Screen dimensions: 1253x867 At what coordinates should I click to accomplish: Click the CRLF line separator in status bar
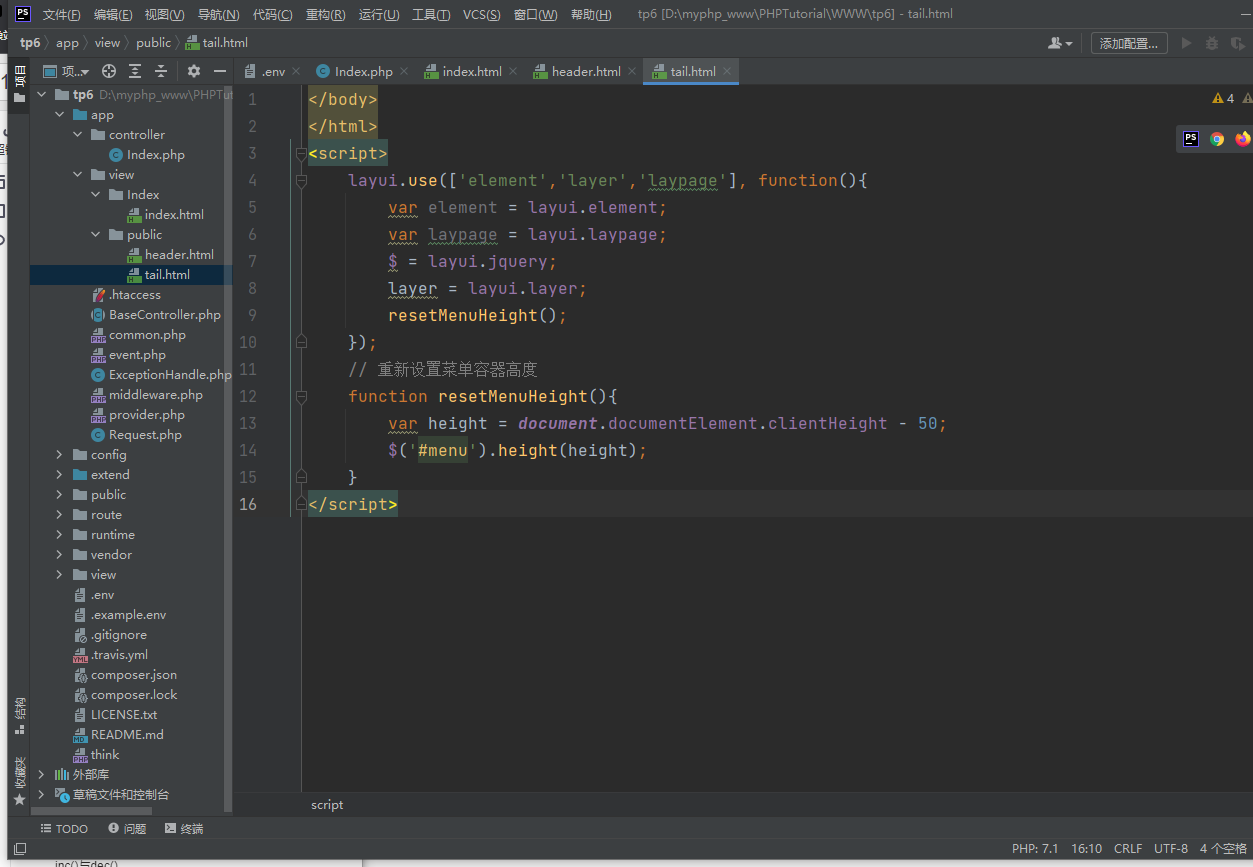point(1128,849)
